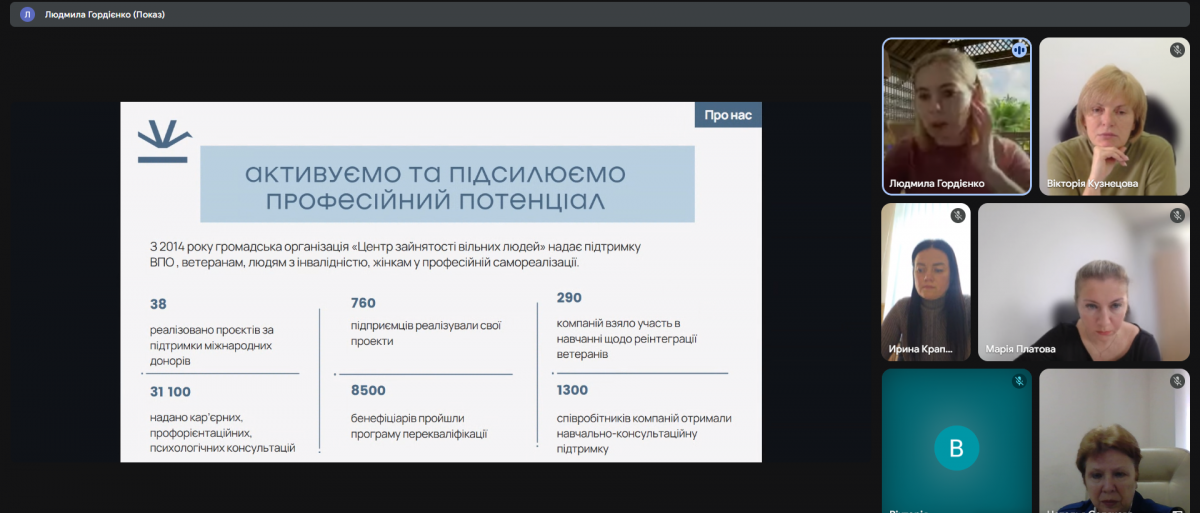Screen dimensions: 1200x513
Task: Click the speaking indicator on Людмила Гордієнко's tile
Action: pos(1020,49)
